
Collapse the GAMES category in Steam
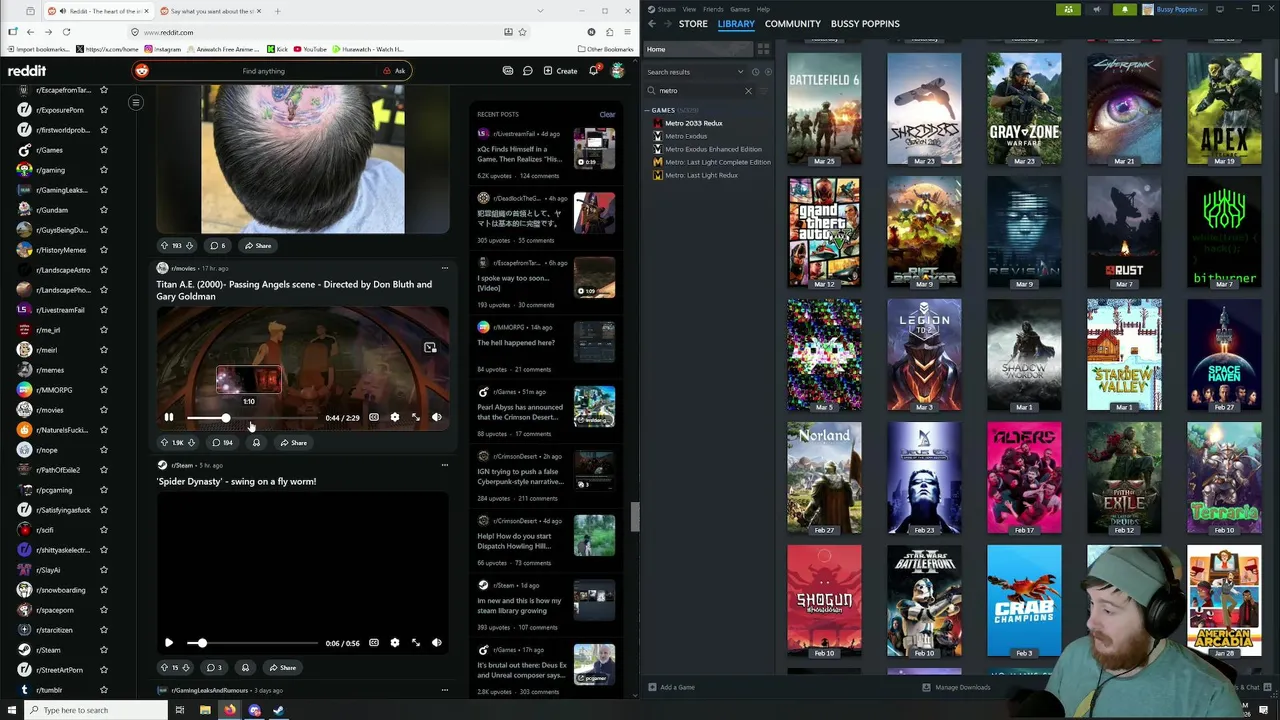click(647, 110)
